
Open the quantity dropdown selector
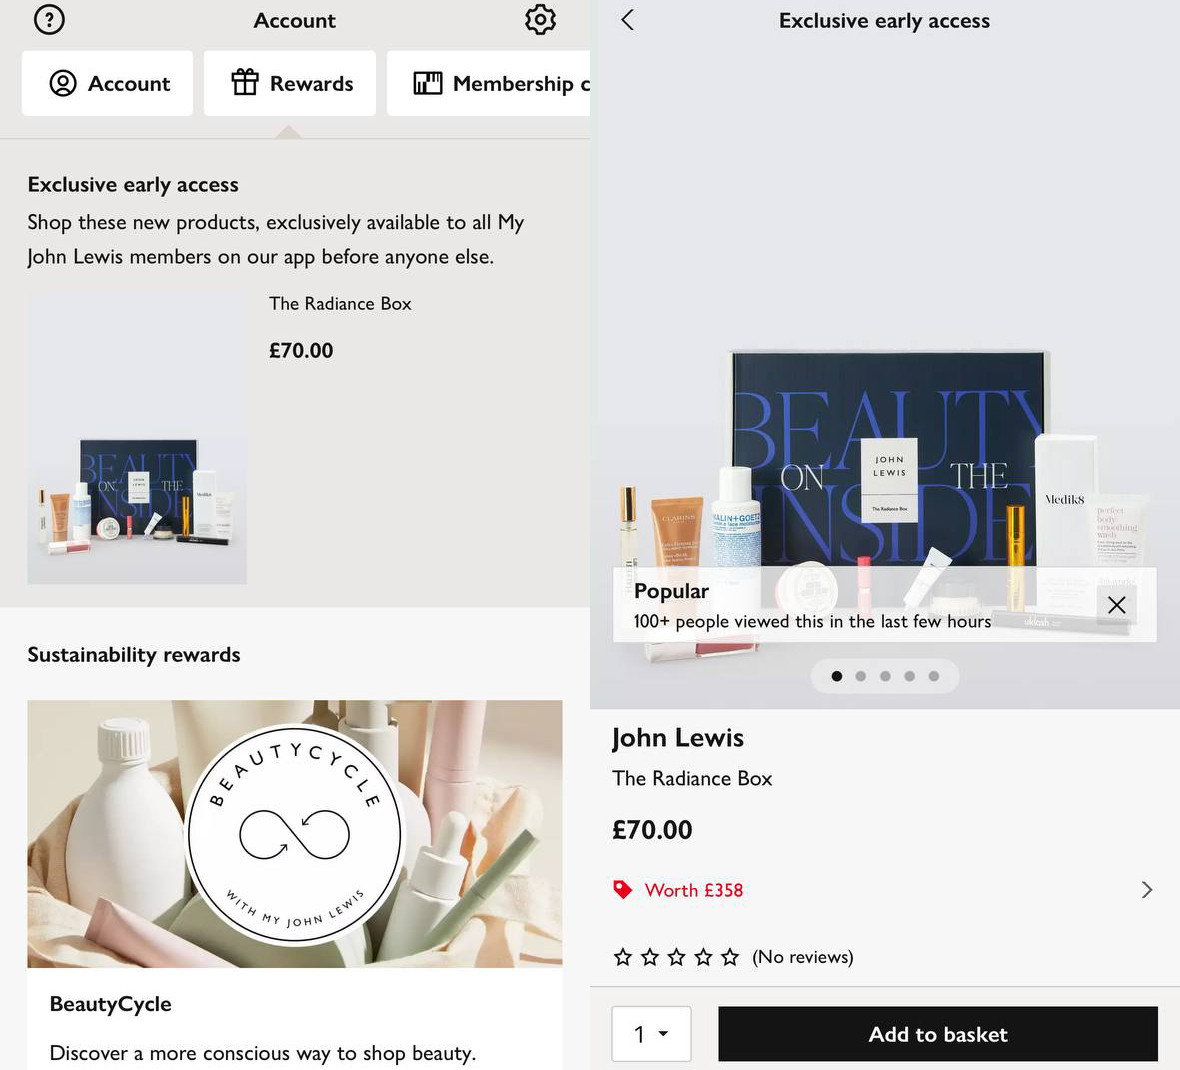(651, 1034)
